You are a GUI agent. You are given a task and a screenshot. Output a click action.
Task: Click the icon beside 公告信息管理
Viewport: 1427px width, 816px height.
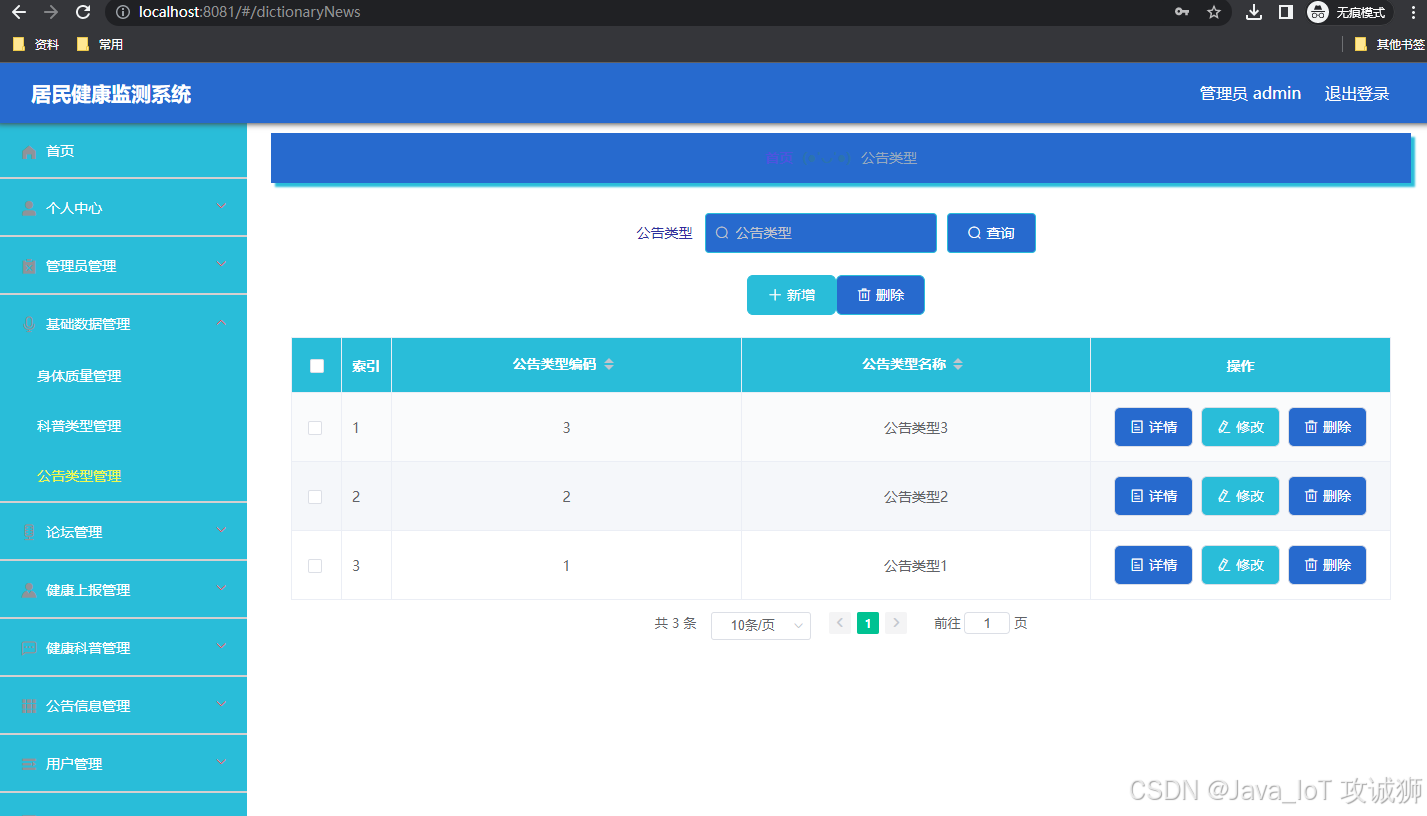tap(29, 706)
